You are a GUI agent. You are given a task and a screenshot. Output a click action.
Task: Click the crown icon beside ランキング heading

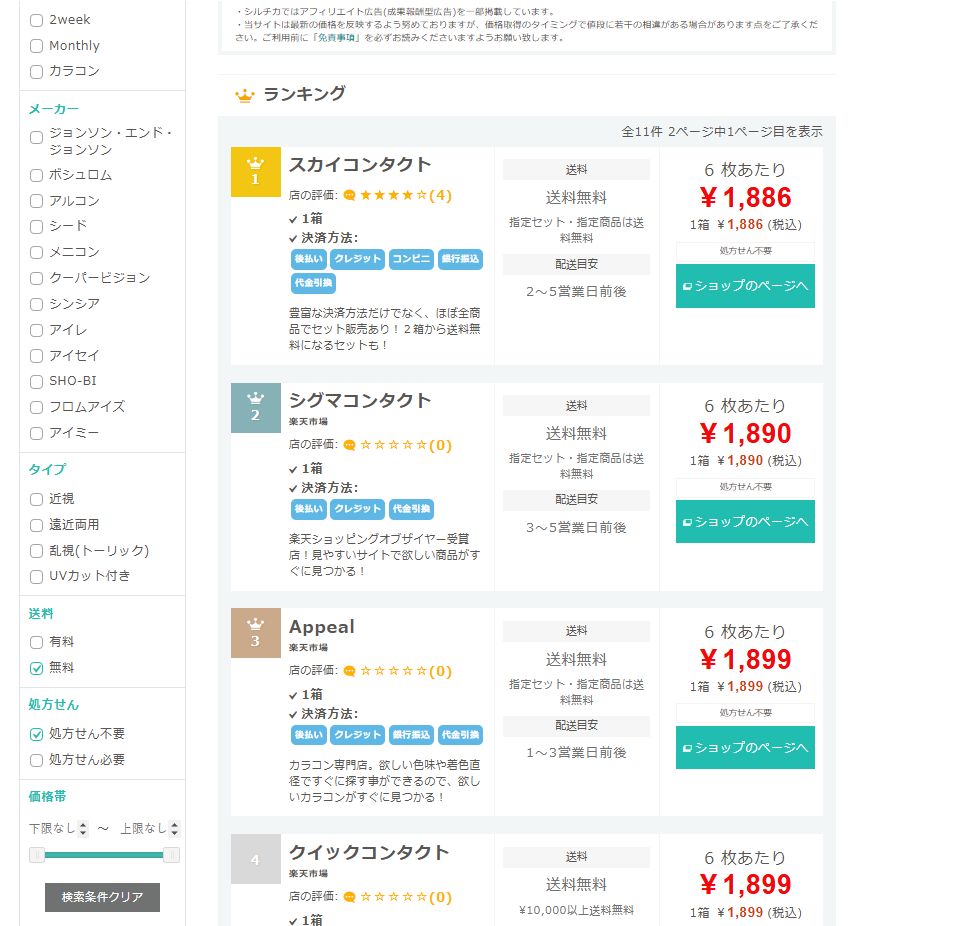point(244,96)
